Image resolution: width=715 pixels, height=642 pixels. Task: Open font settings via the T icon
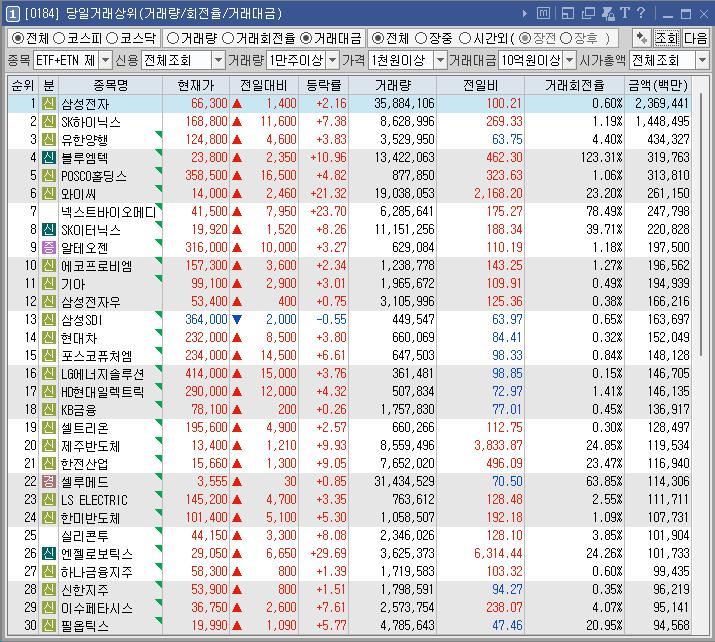pos(625,13)
